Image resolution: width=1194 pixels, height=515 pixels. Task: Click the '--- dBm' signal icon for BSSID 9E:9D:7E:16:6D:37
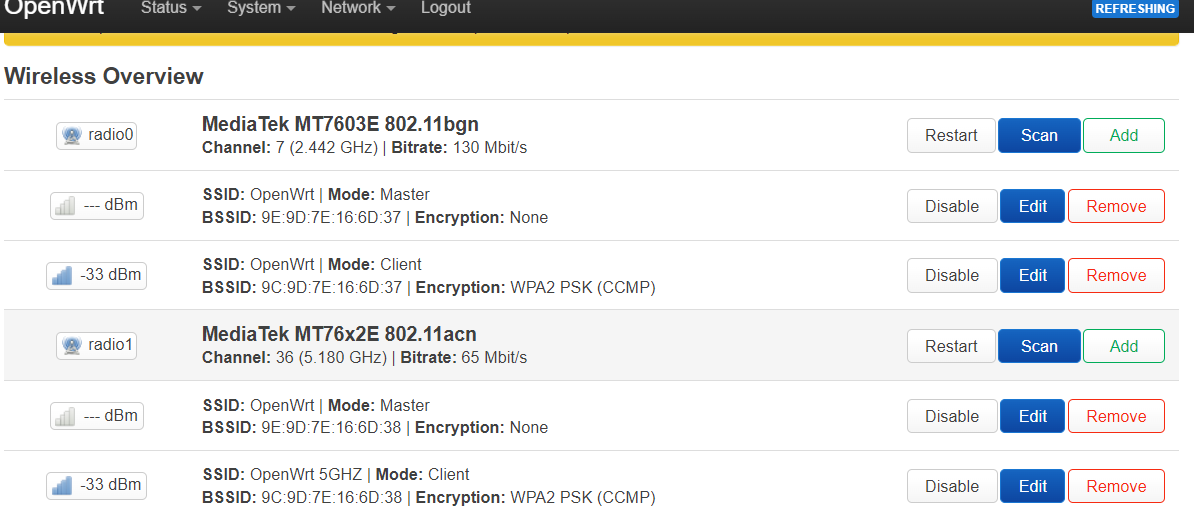[x=97, y=206]
